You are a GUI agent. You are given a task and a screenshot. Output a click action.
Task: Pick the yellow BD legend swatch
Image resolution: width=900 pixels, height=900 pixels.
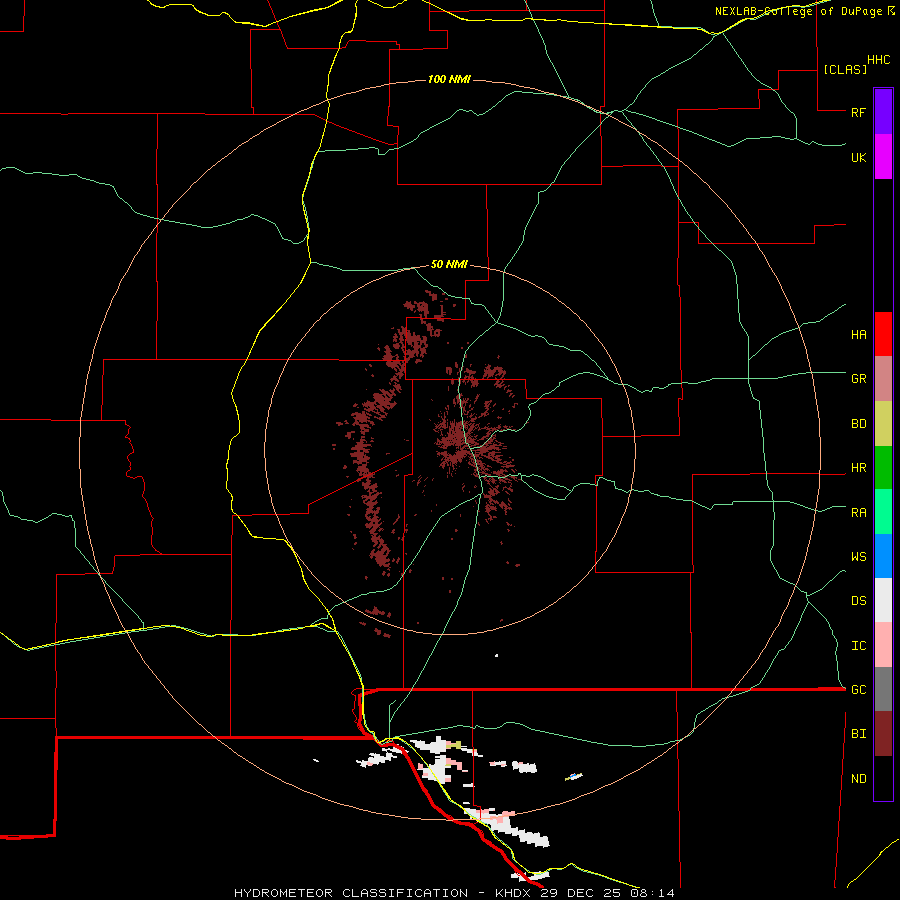[883, 424]
